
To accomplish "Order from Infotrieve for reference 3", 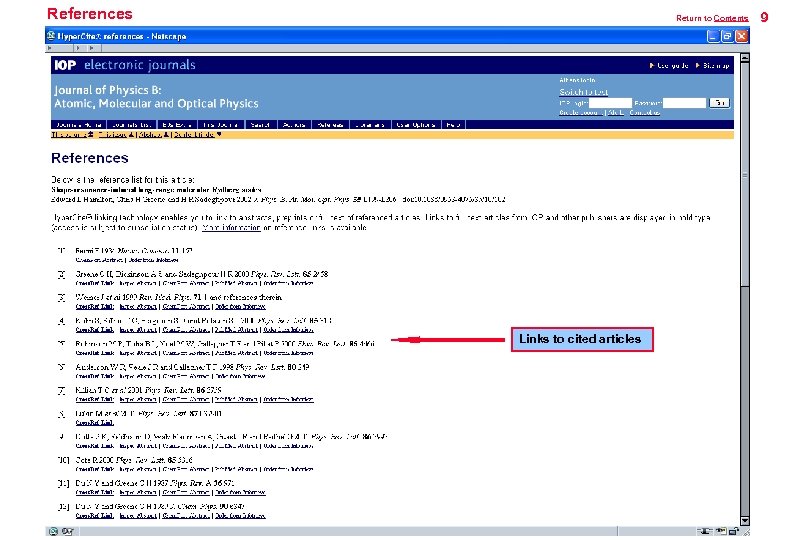I will pyautogui.click(x=241, y=306).
